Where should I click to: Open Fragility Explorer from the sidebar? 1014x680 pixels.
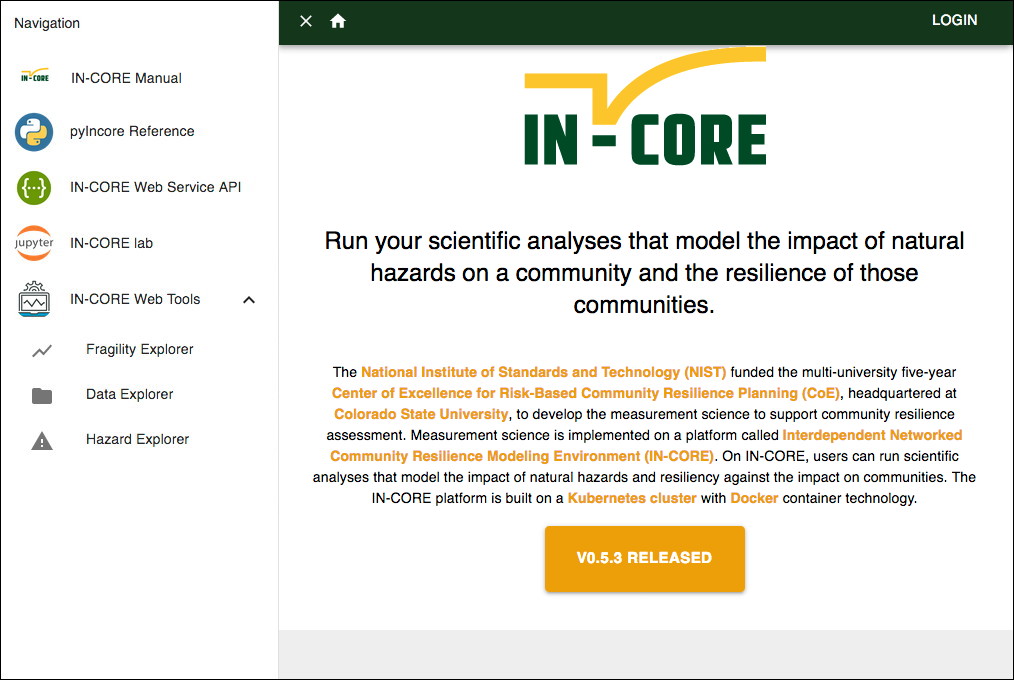coord(140,349)
